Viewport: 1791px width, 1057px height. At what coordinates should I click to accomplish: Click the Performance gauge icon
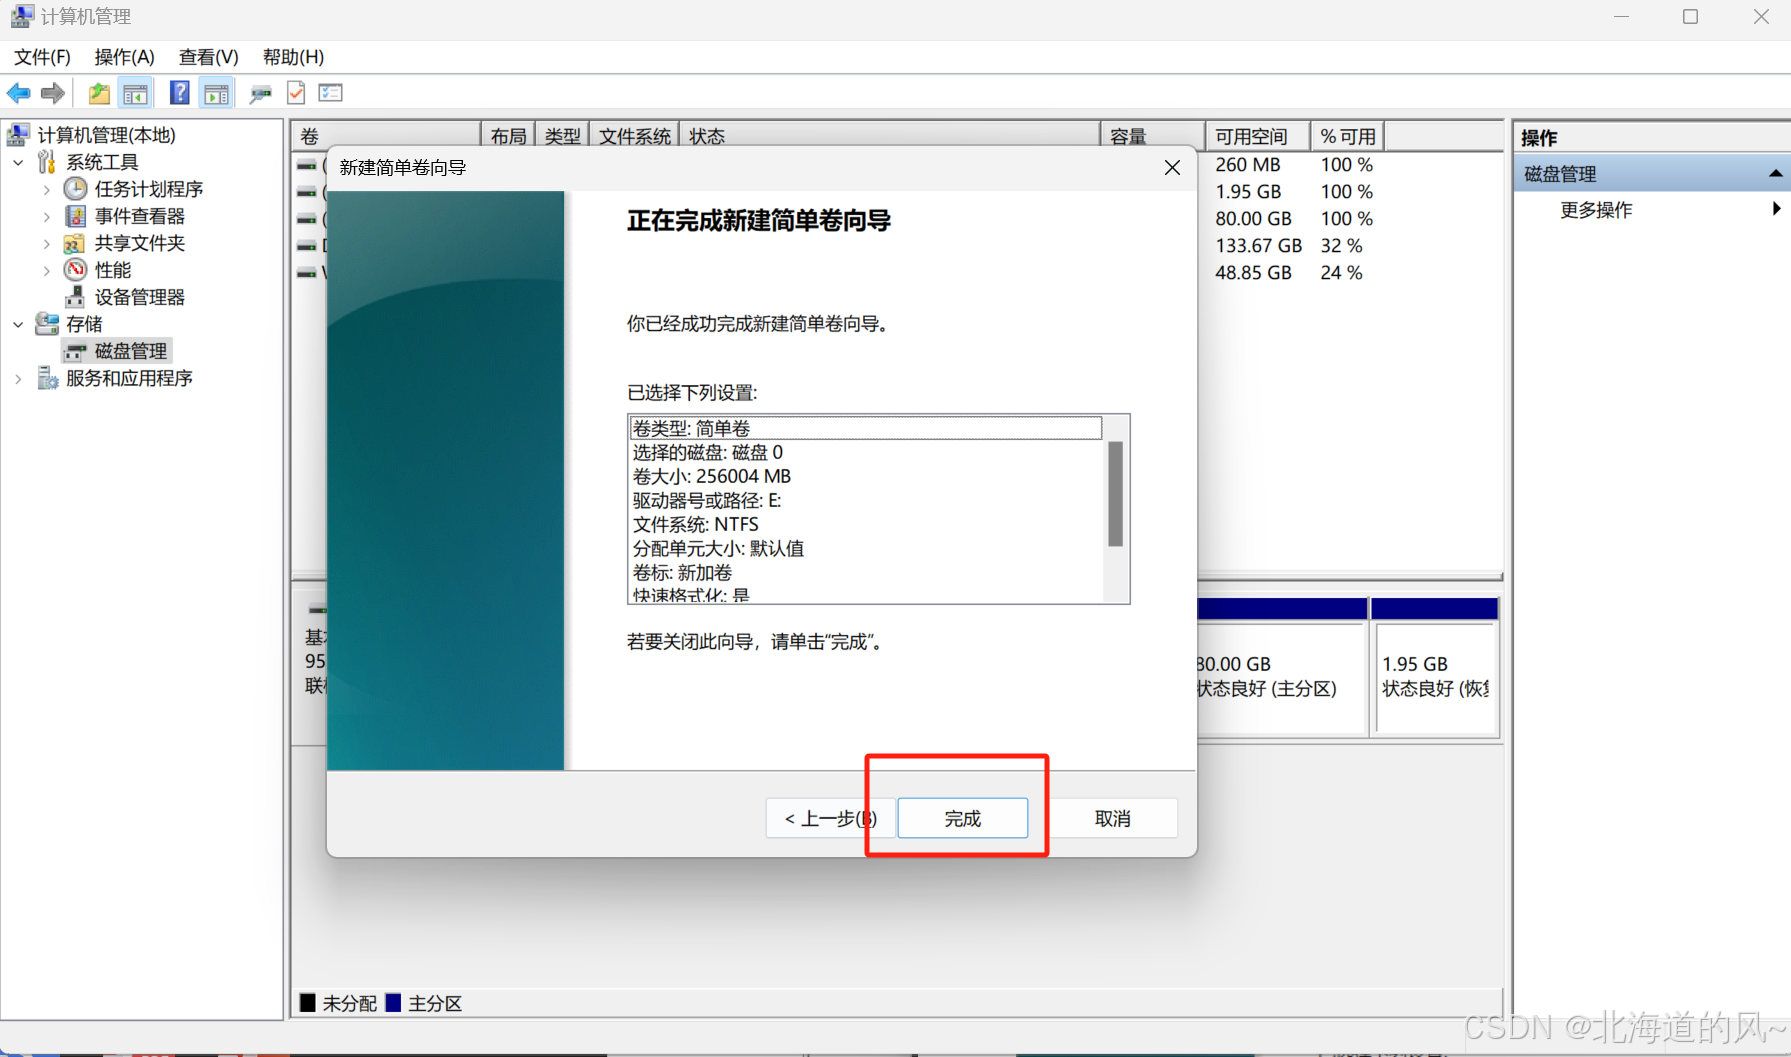[x=75, y=269]
